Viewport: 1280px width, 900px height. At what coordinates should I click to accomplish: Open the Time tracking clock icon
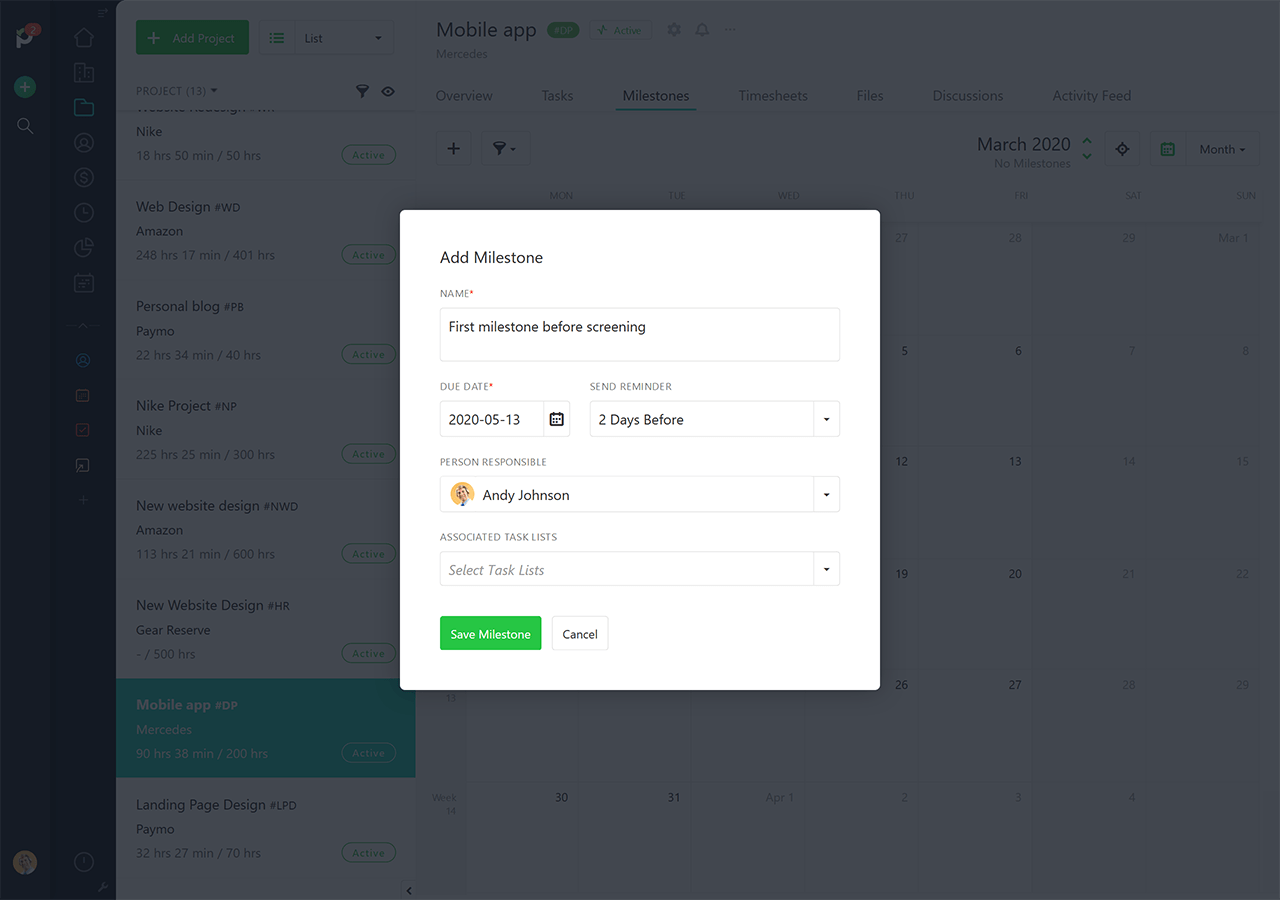pos(84,213)
